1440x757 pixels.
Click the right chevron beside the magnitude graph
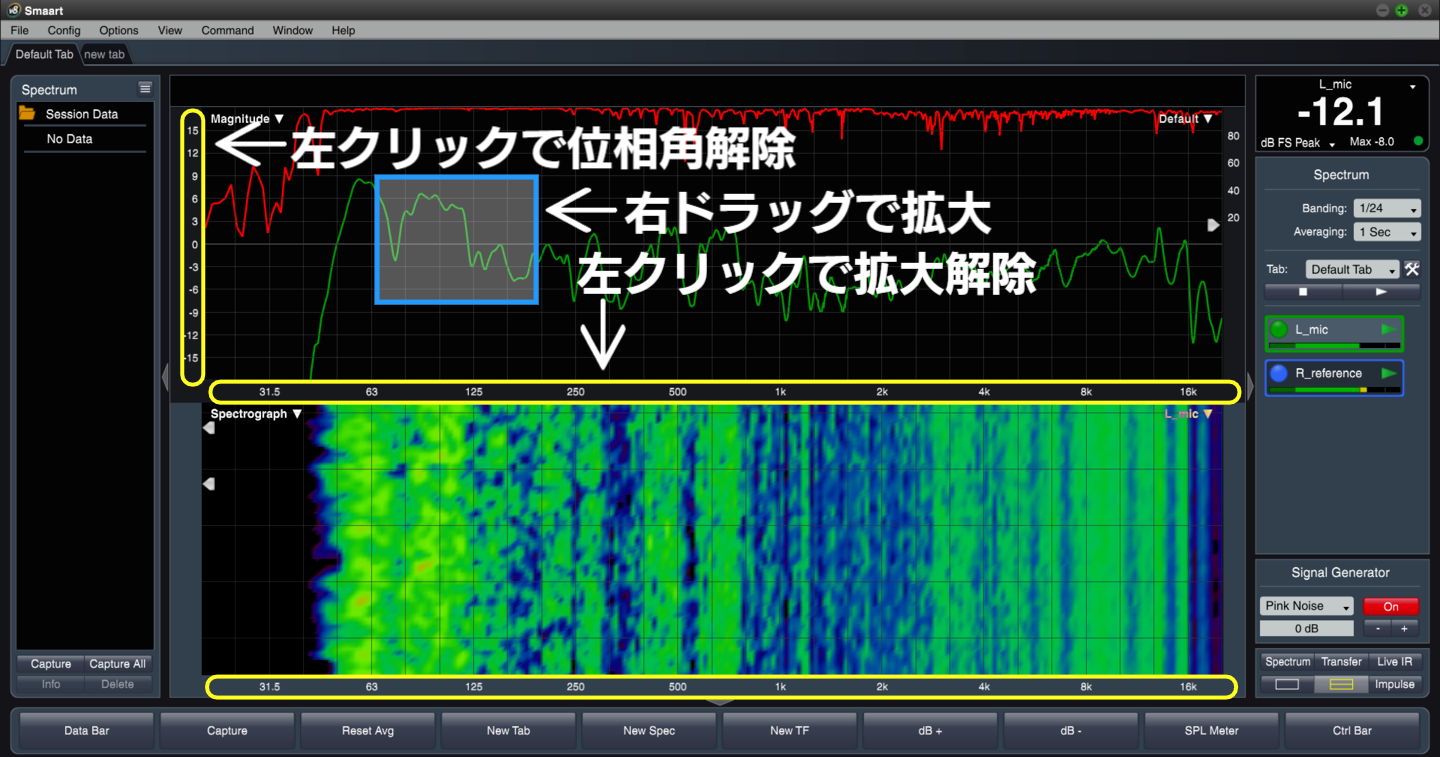click(x=1213, y=225)
